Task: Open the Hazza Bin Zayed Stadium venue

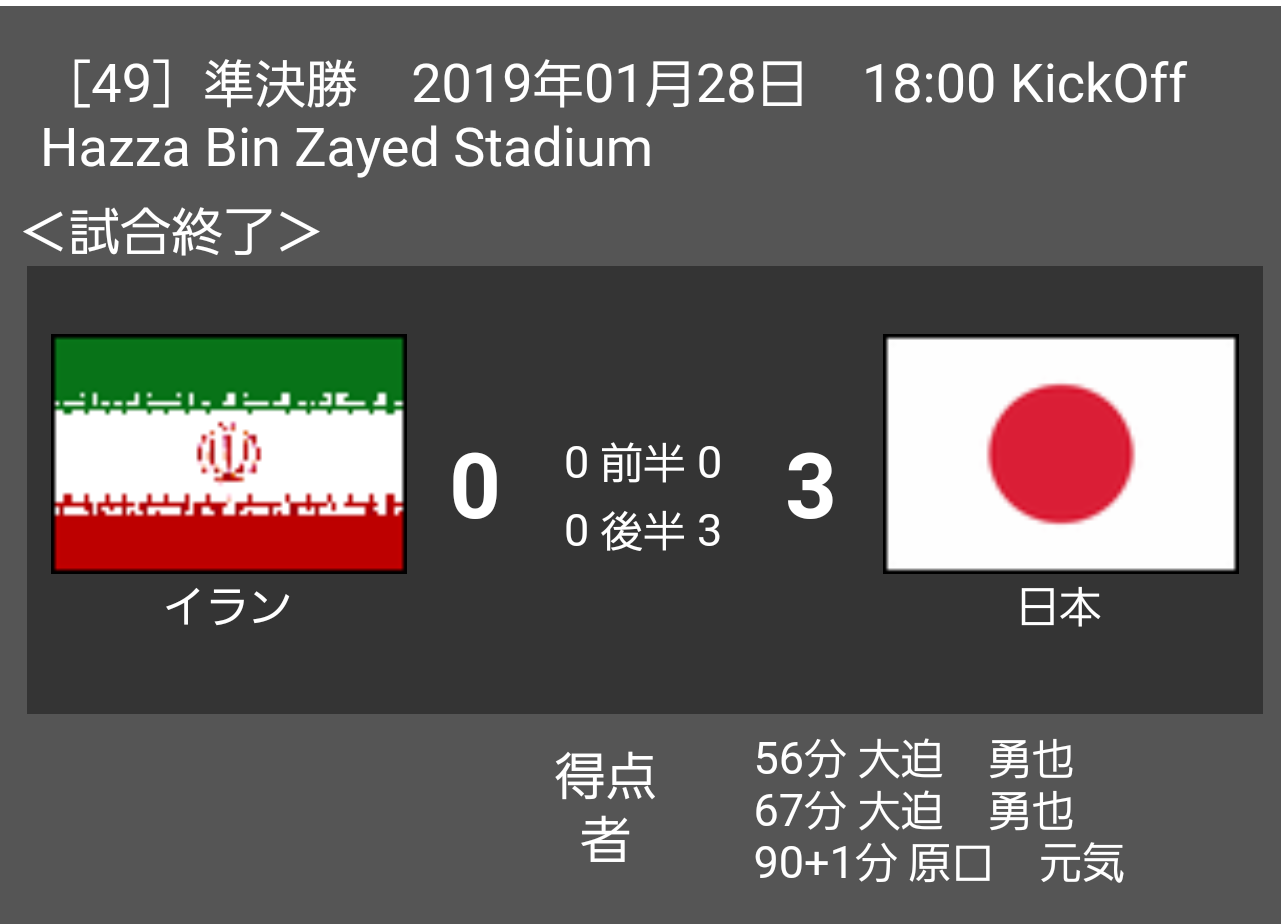Action: point(346,148)
